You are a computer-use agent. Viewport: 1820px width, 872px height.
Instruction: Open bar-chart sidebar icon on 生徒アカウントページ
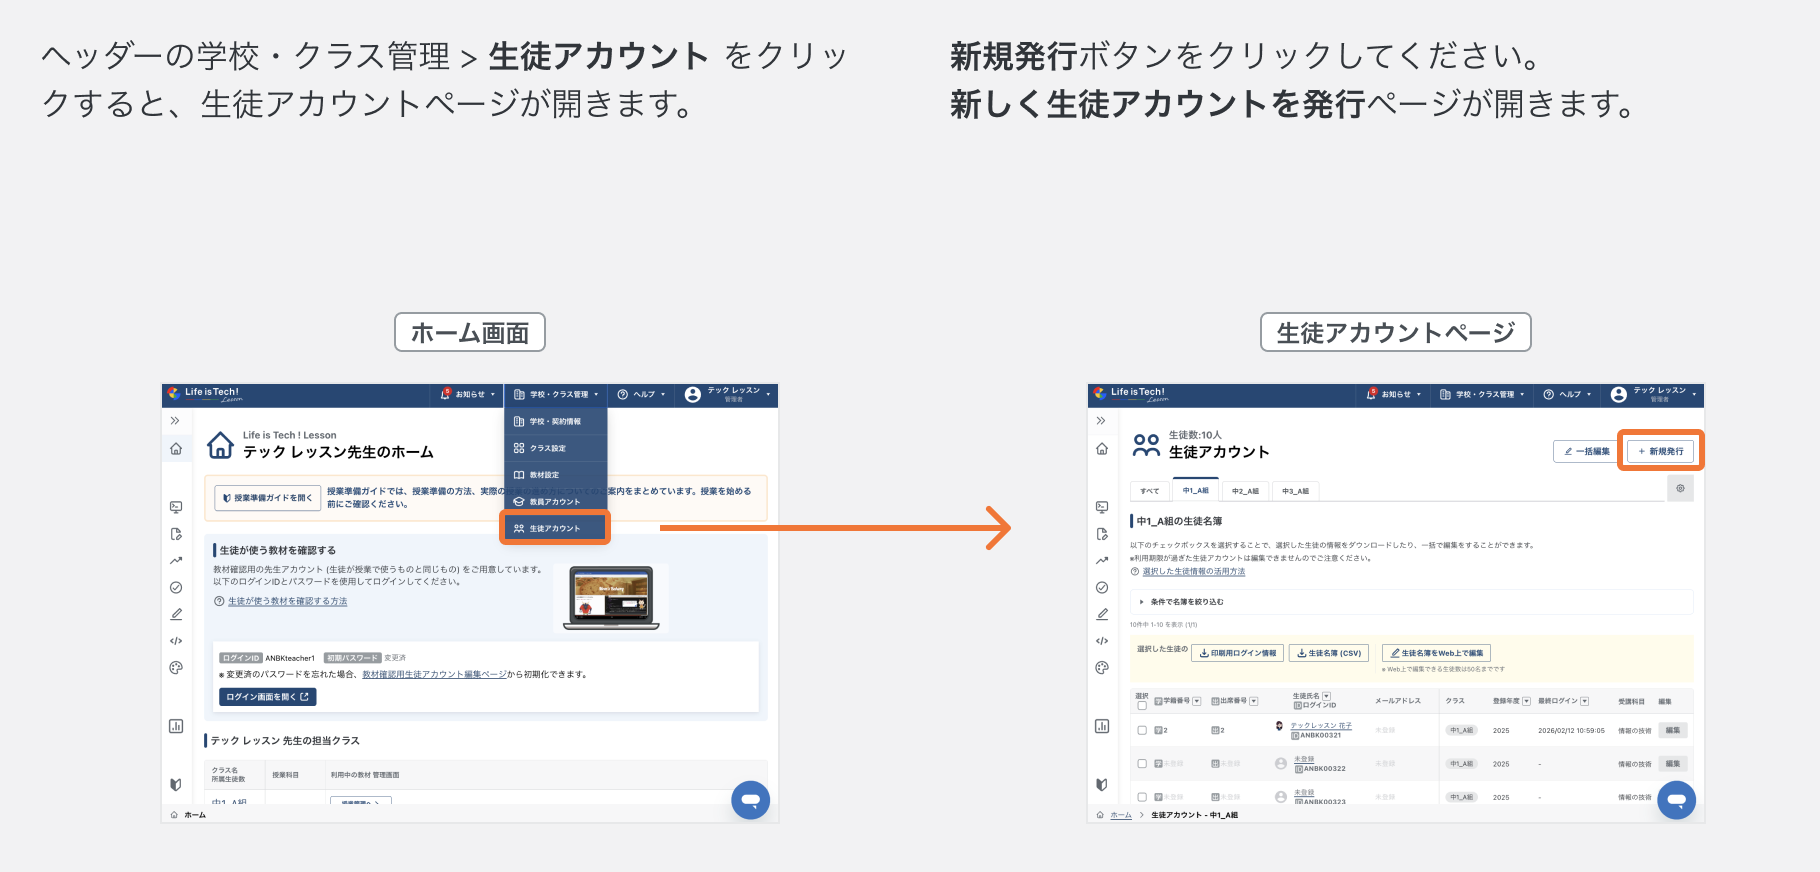pos(1102,726)
